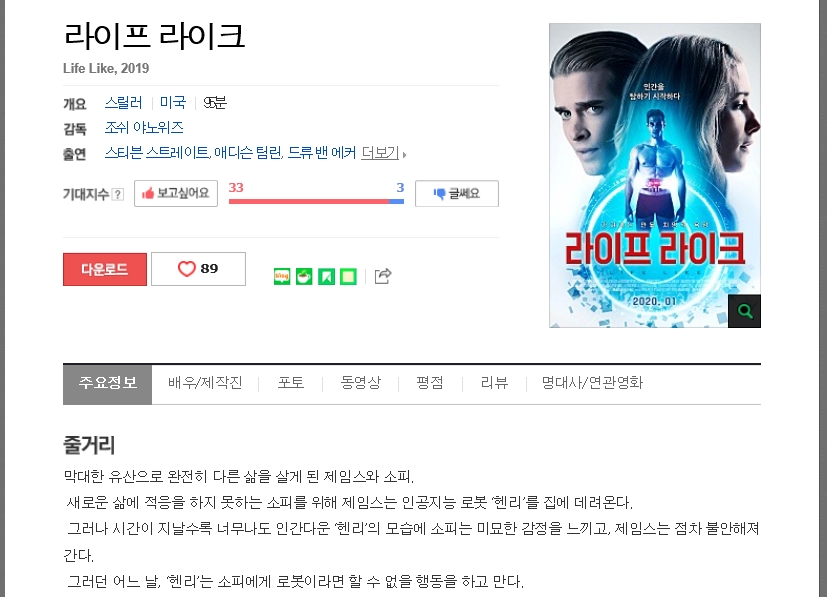Expand cast list with 더보기
Viewport: 827px width, 597px height.
(x=380, y=153)
